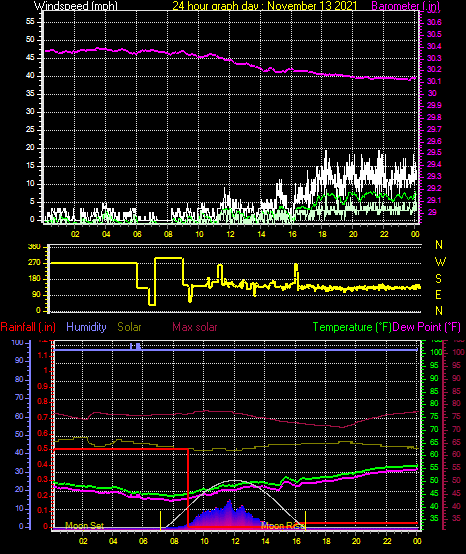Click the 12 hour tick on wind graph
Image resolution: width=466 pixels, height=554 pixels.
coord(230,234)
